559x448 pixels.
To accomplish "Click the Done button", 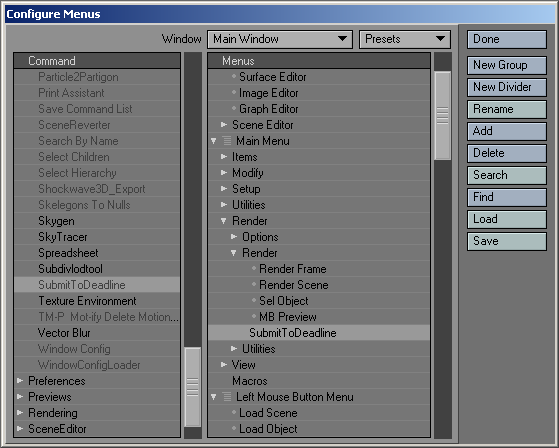I will (507, 39).
